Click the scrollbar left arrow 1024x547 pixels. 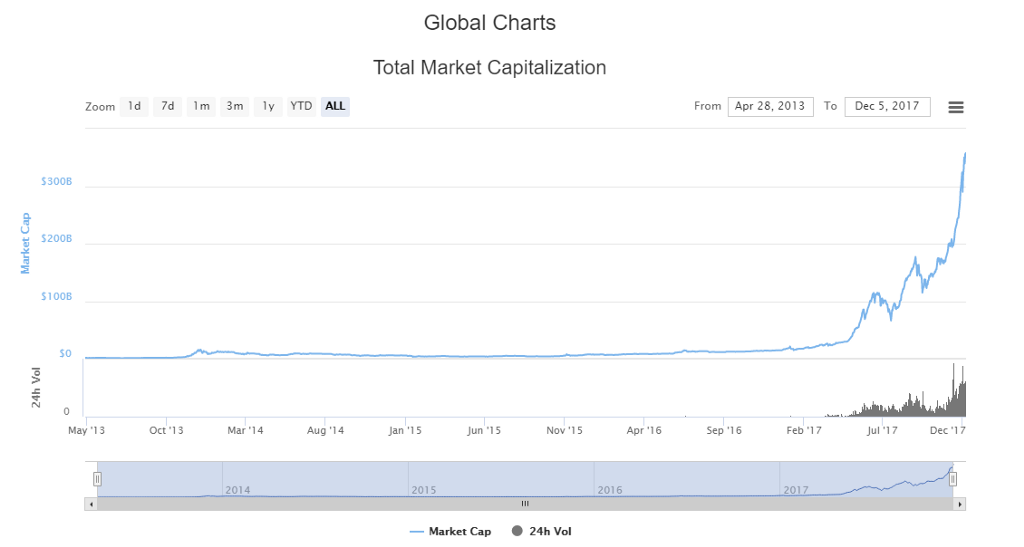click(x=91, y=504)
